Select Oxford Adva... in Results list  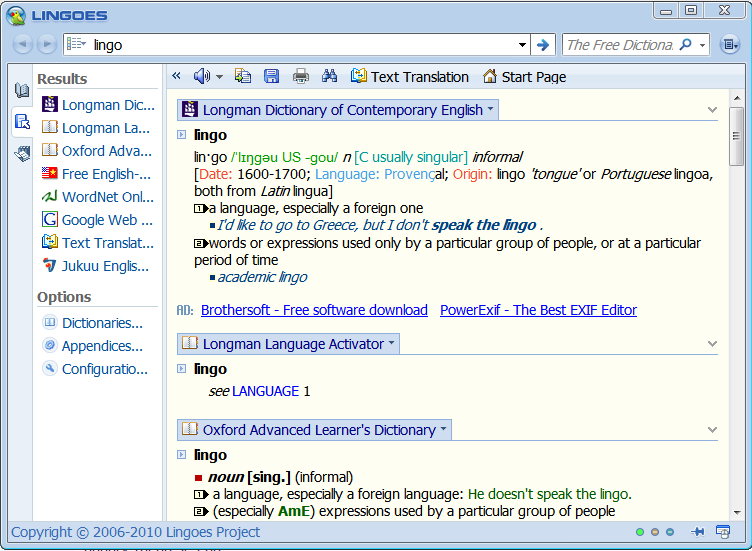[98, 151]
